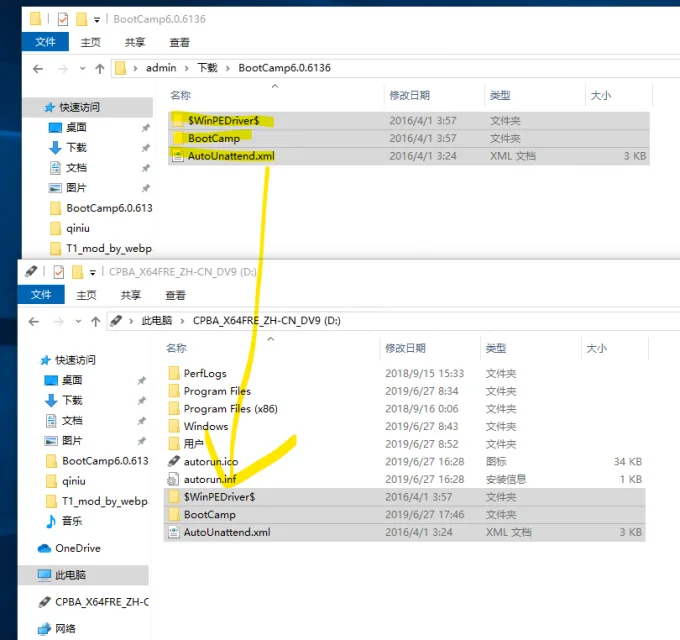680x640 pixels.
Task: Open the 主页 tab in the D: drive window
Action: [x=86, y=295]
